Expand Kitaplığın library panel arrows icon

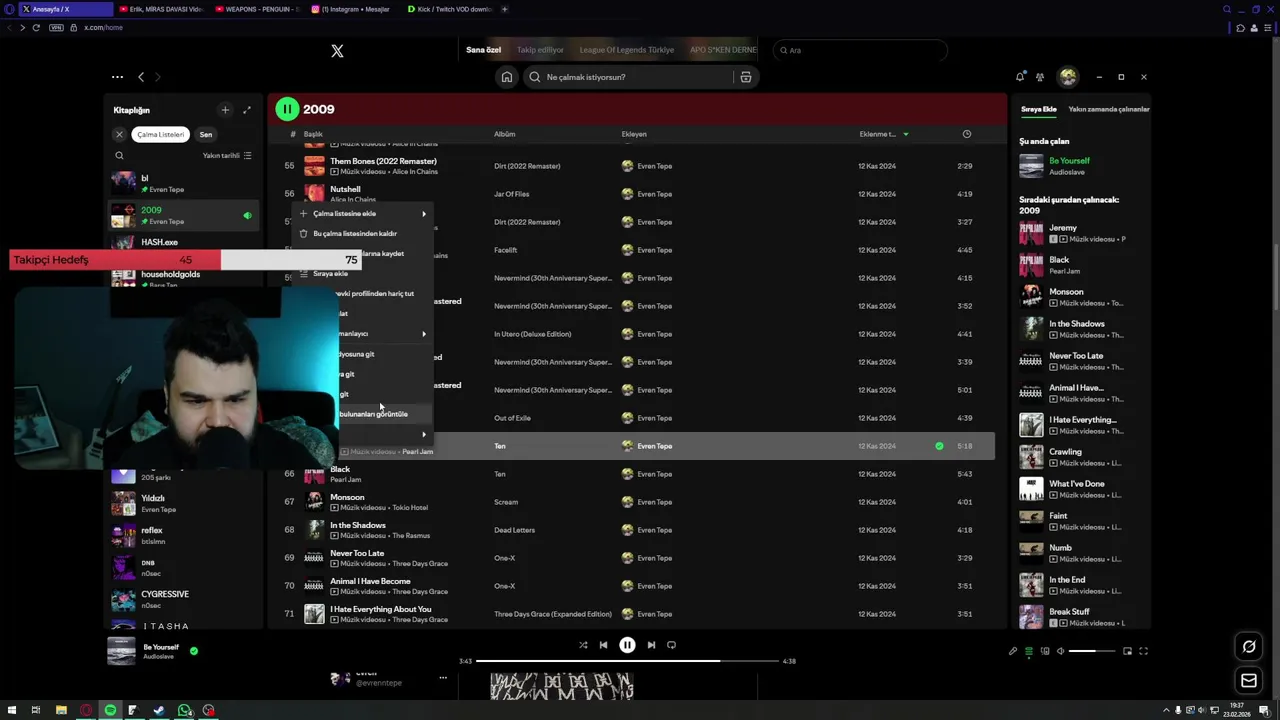[x=247, y=110]
